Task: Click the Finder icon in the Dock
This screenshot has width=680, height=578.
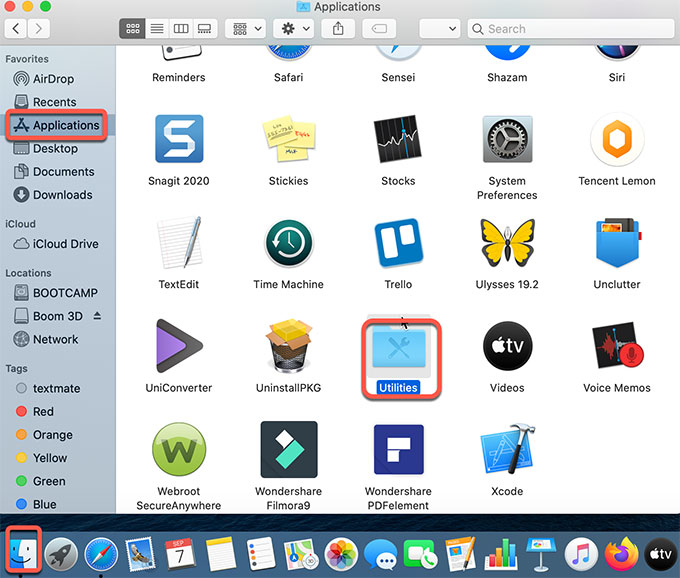Action: coord(23,553)
